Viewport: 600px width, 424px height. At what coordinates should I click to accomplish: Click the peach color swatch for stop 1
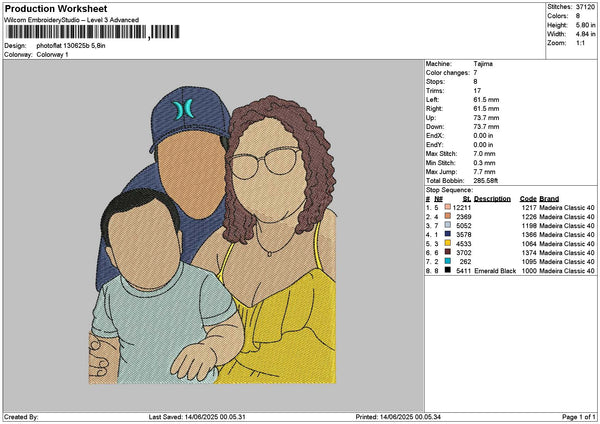coord(447,207)
